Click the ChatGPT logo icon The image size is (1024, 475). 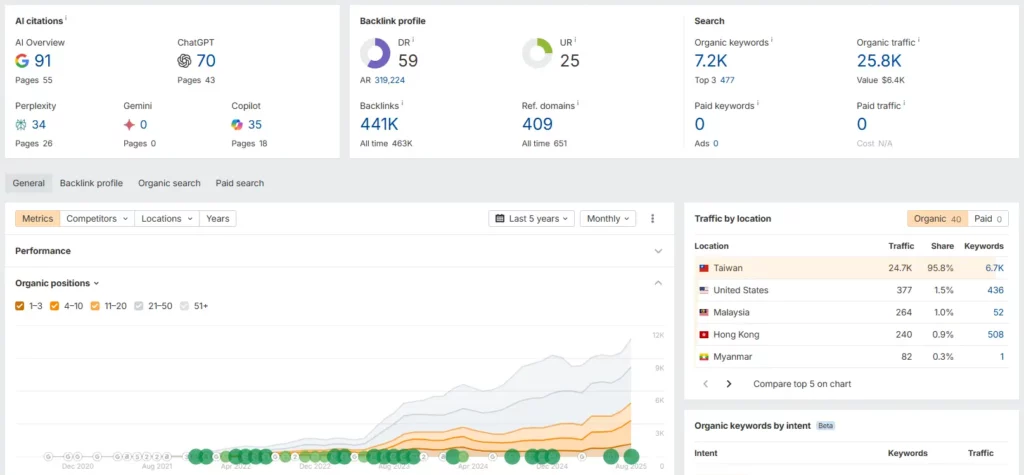184,61
